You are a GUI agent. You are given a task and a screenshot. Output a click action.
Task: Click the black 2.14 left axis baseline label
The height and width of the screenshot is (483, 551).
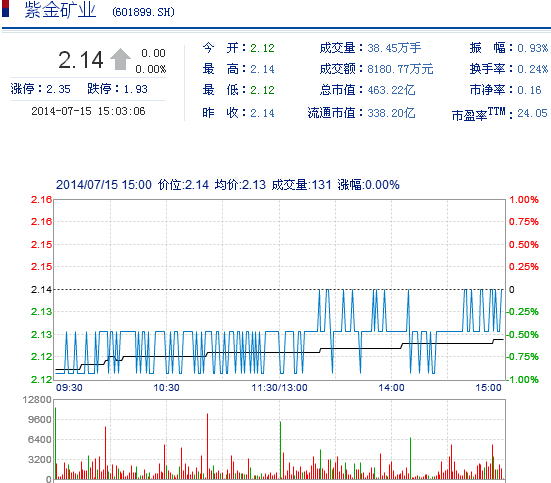pos(41,289)
